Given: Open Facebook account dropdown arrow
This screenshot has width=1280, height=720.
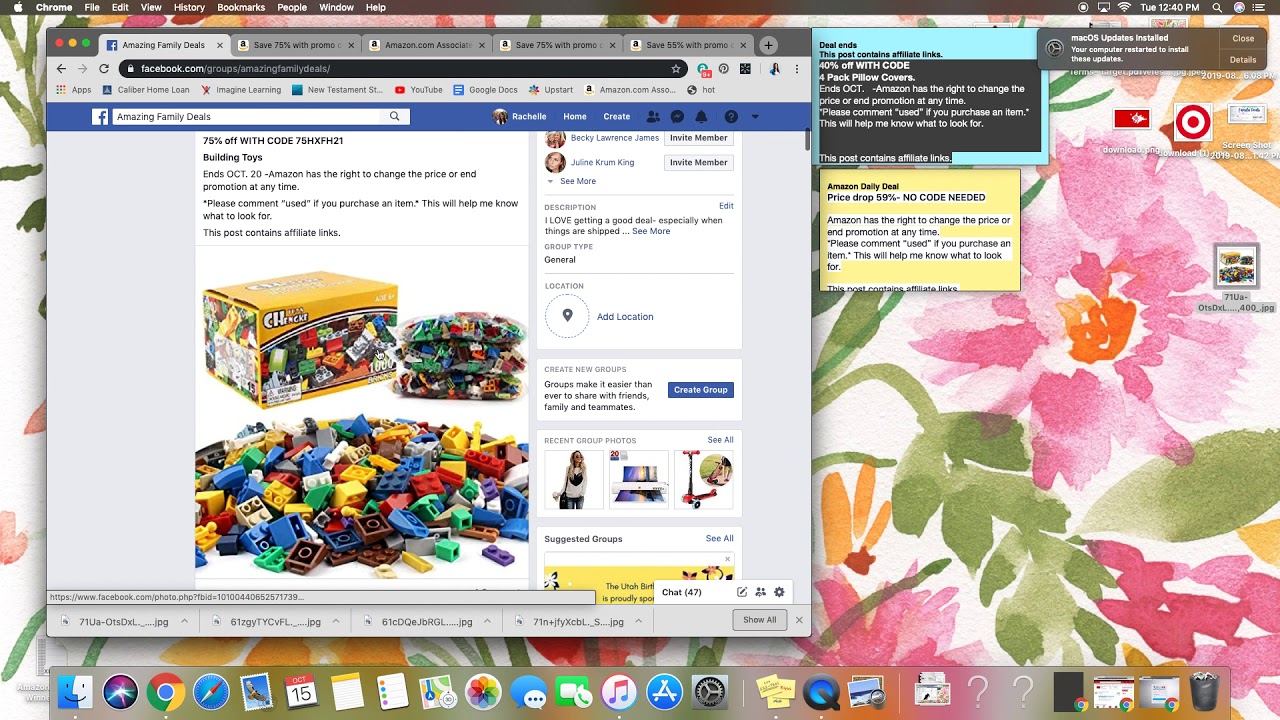Looking at the screenshot, I should [755, 117].
